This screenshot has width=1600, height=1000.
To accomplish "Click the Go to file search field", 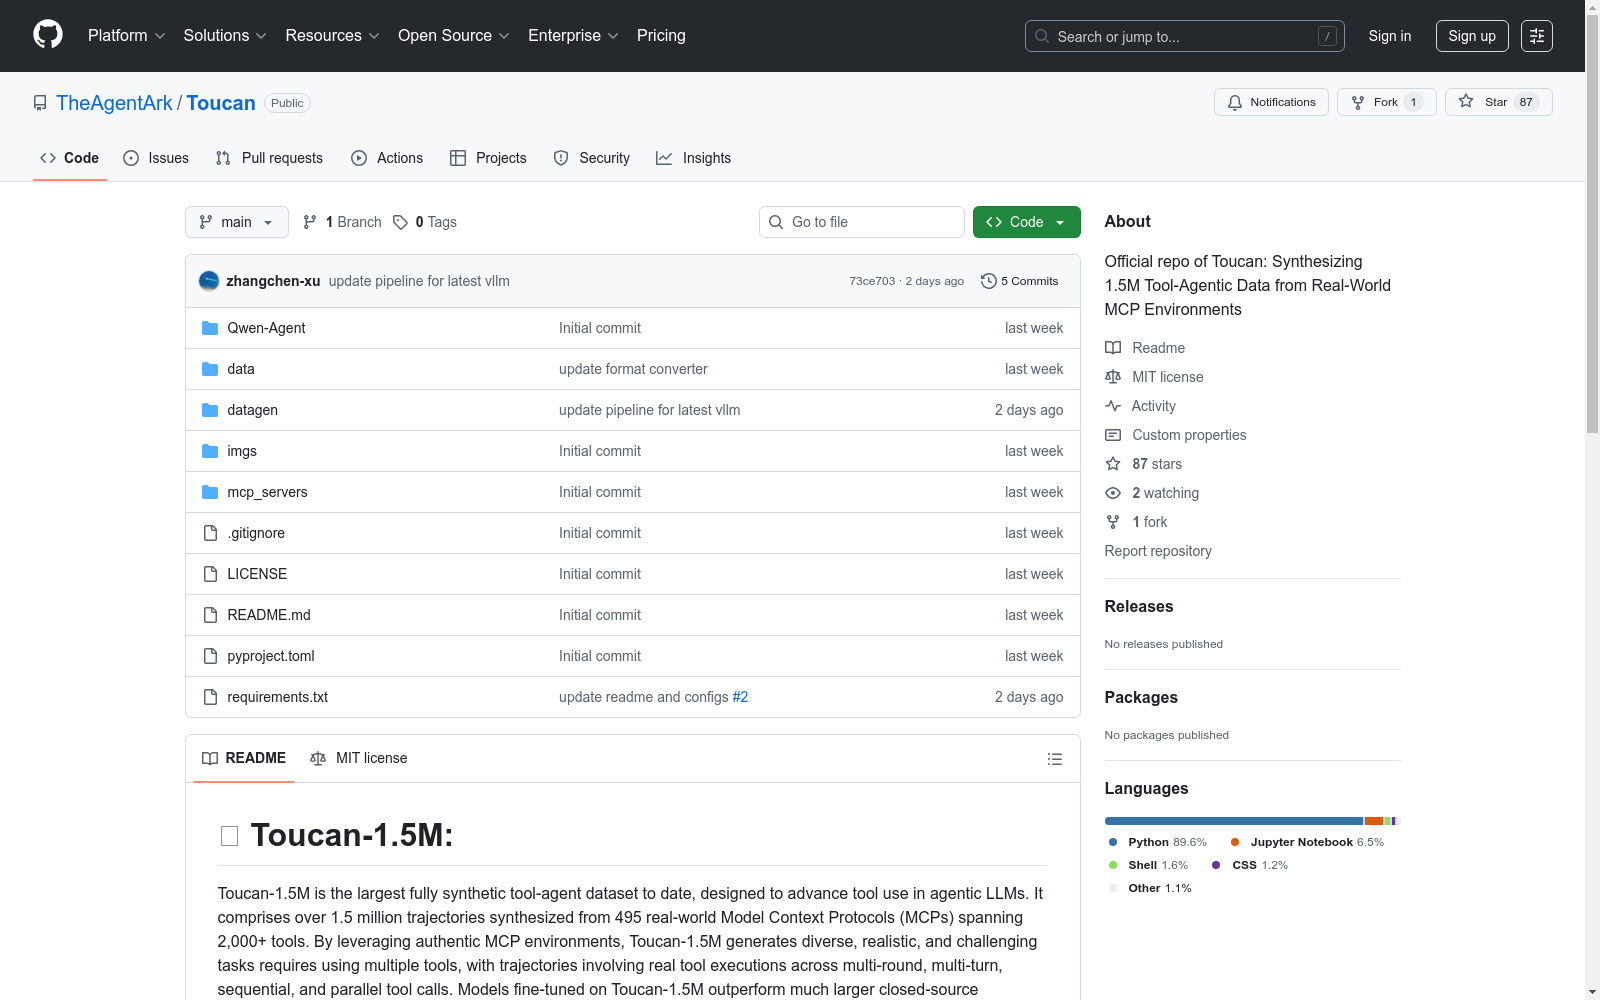I will click(862, 222).
